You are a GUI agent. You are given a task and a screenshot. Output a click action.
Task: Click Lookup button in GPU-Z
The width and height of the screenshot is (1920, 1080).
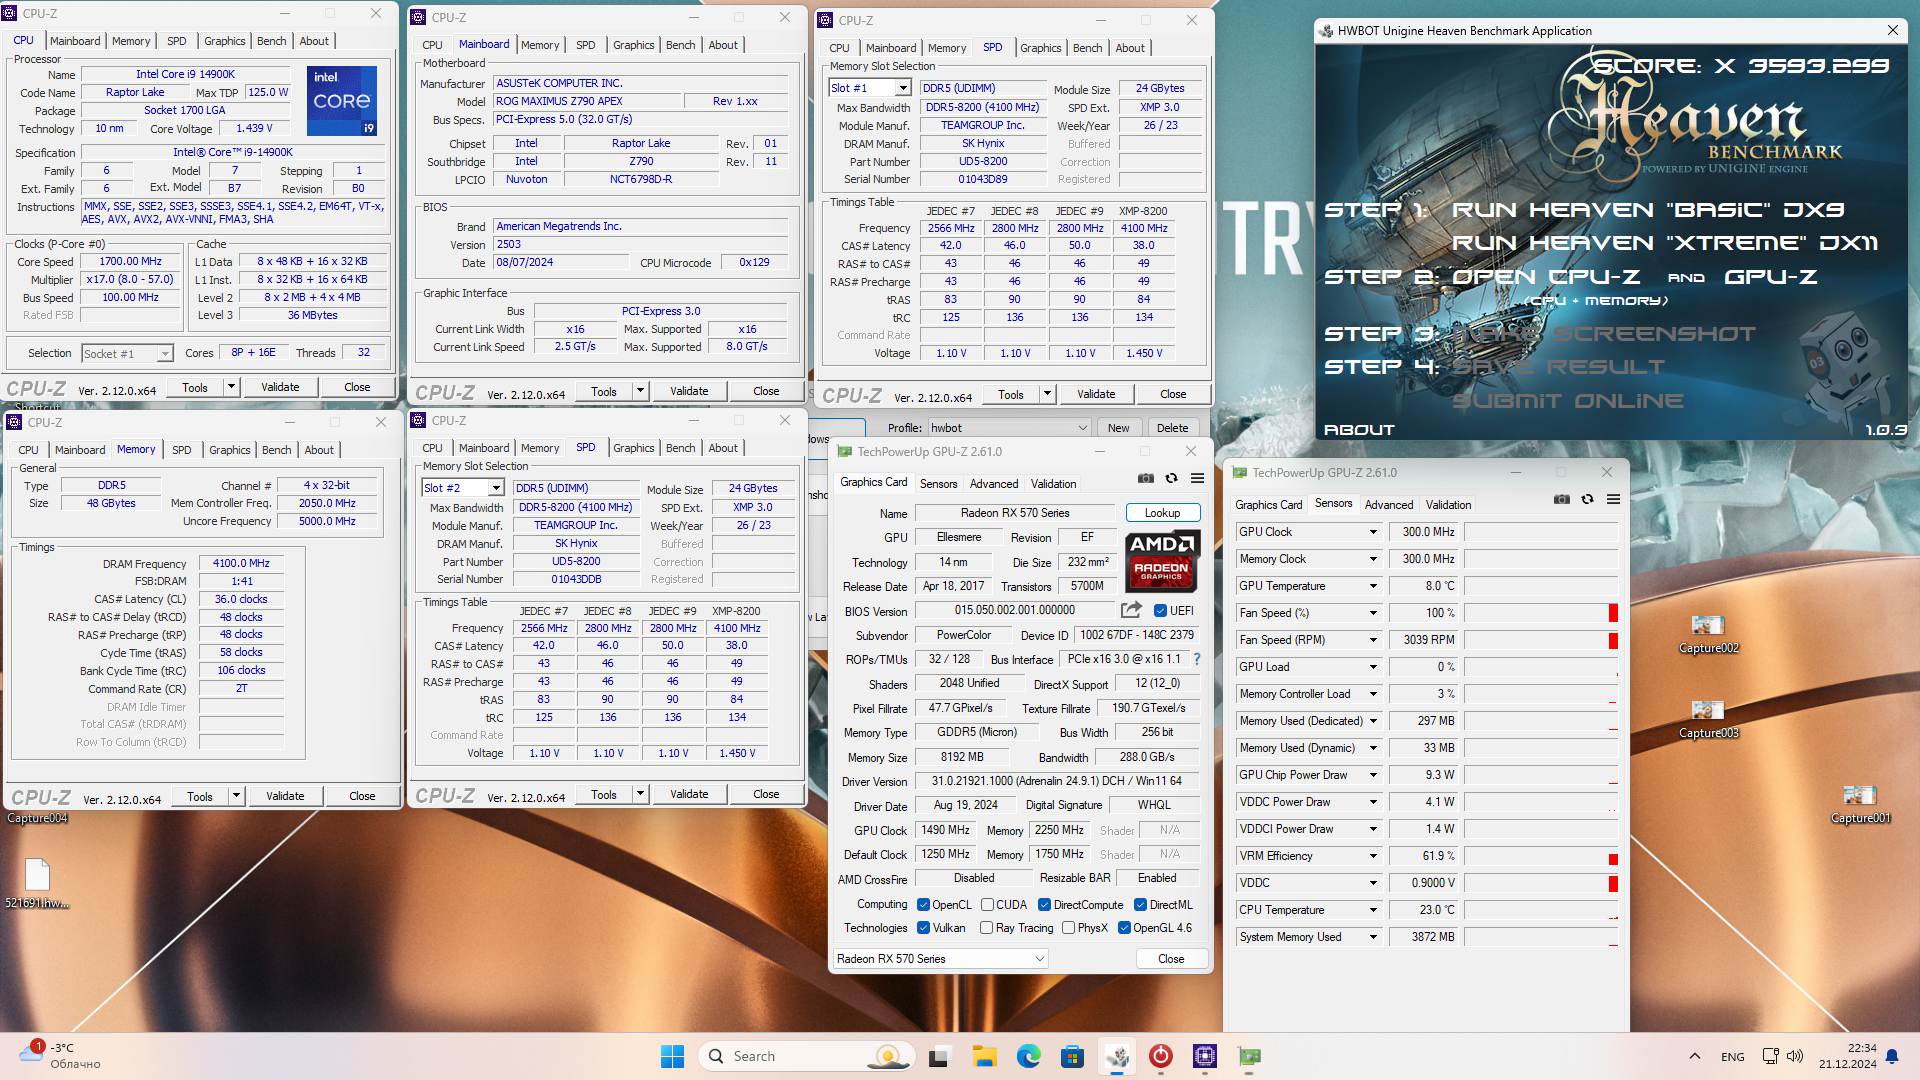pos(1162,513)
